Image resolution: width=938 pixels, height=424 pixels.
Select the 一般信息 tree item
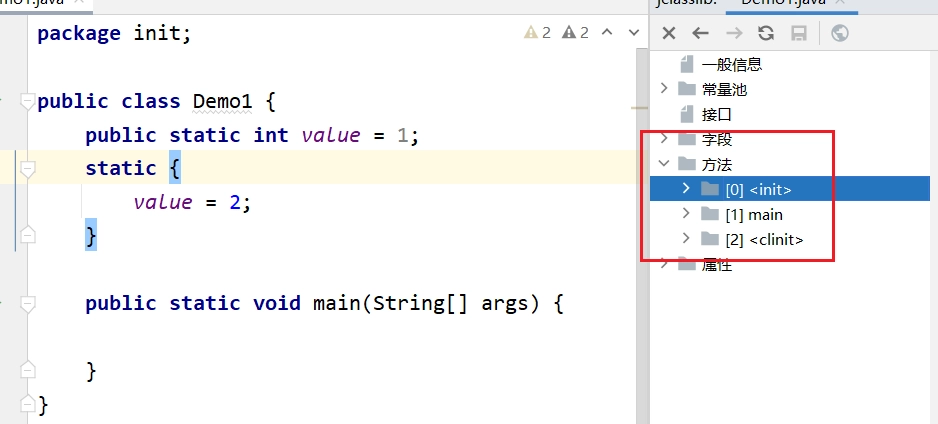pyautogui.click(x=732, y=64)
